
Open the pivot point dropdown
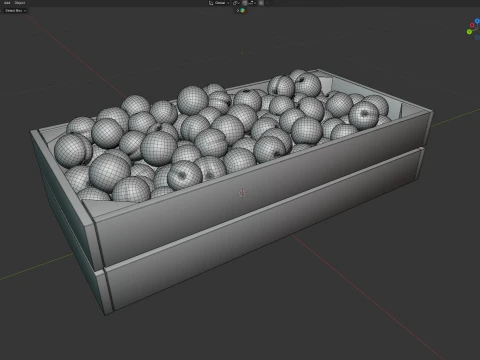tap(236, 3)
